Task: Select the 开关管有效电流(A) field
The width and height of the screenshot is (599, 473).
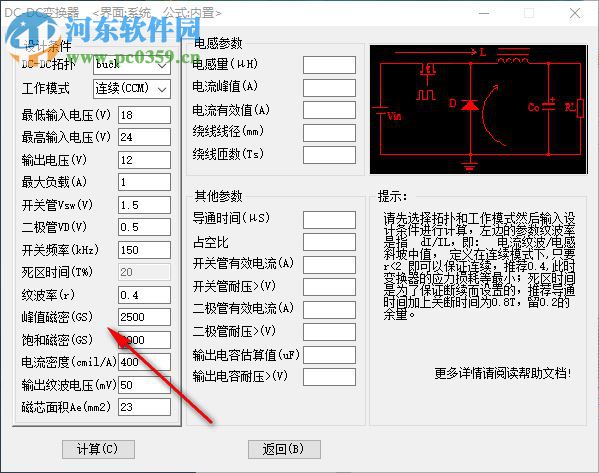Action: (x=329, y=265)
